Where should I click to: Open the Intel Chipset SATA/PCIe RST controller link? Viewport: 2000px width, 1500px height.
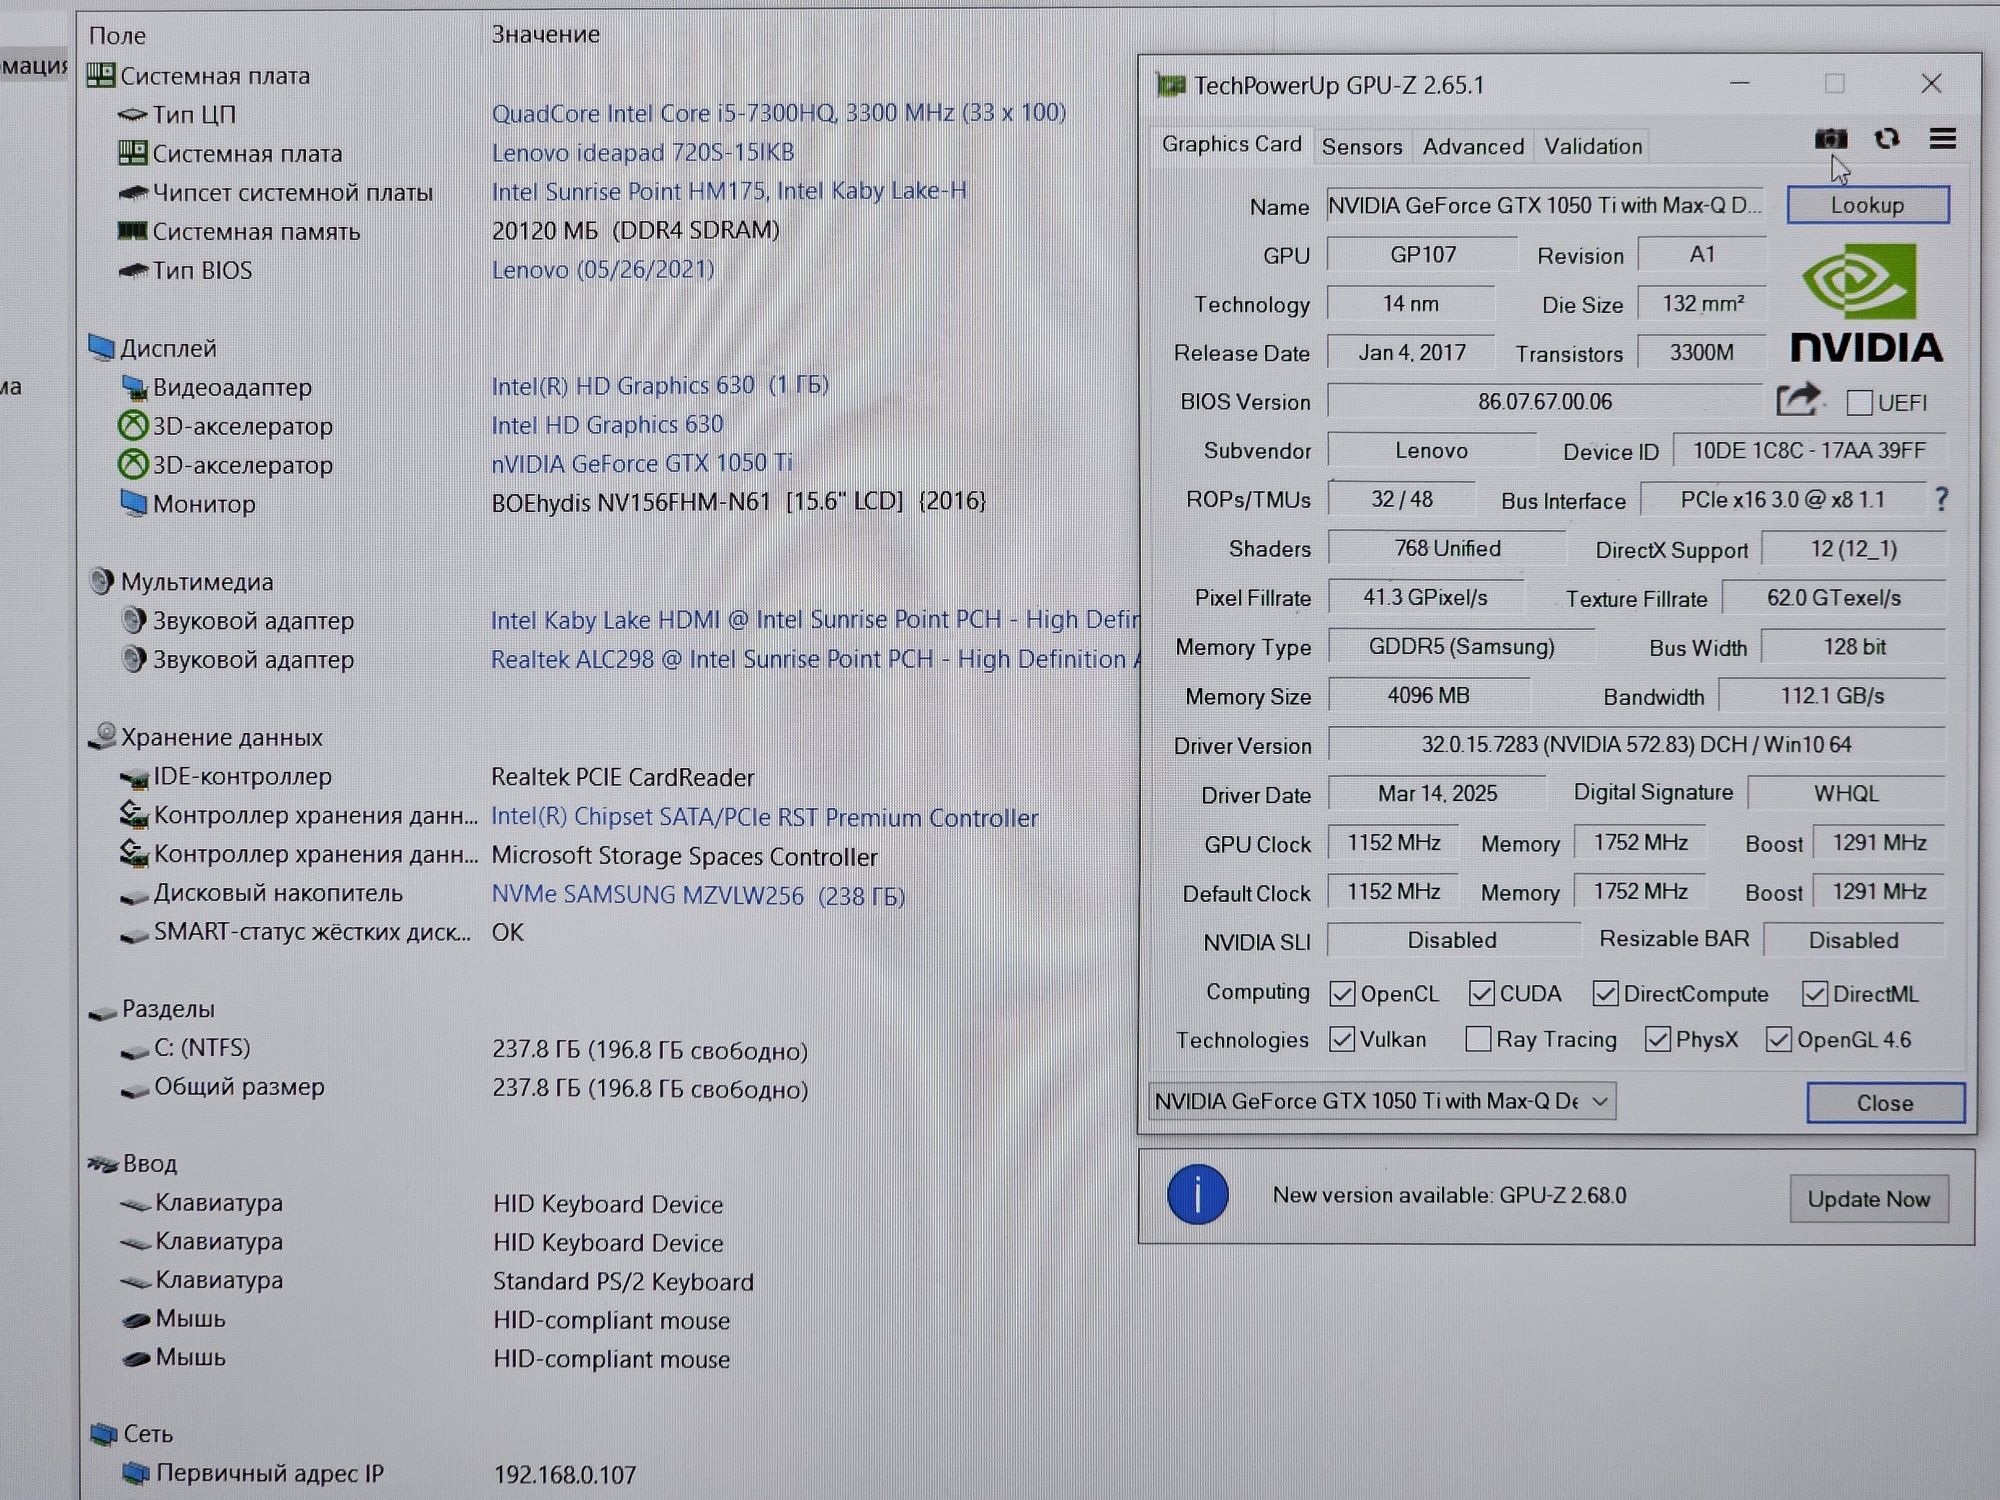764,817
